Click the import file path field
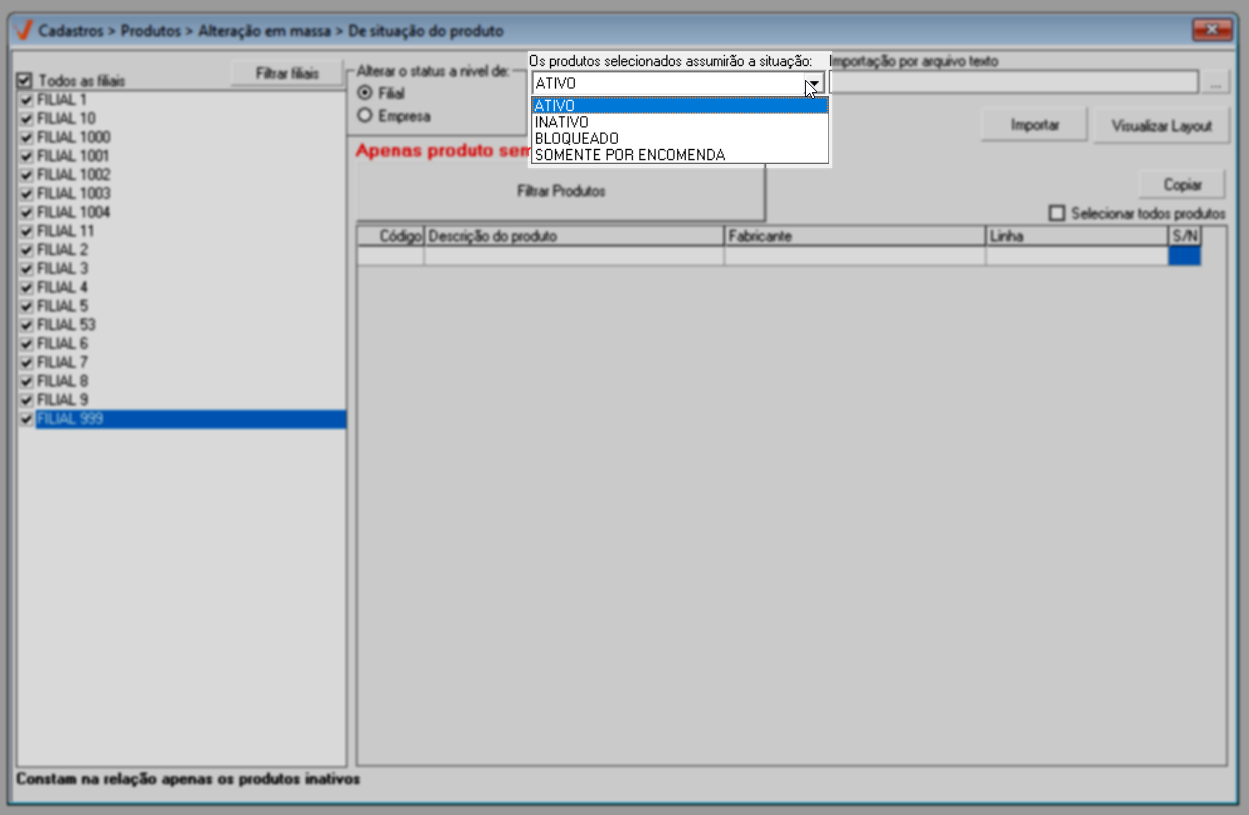The width and height of the screenshot is (1249, 815). pos(1014,83)
